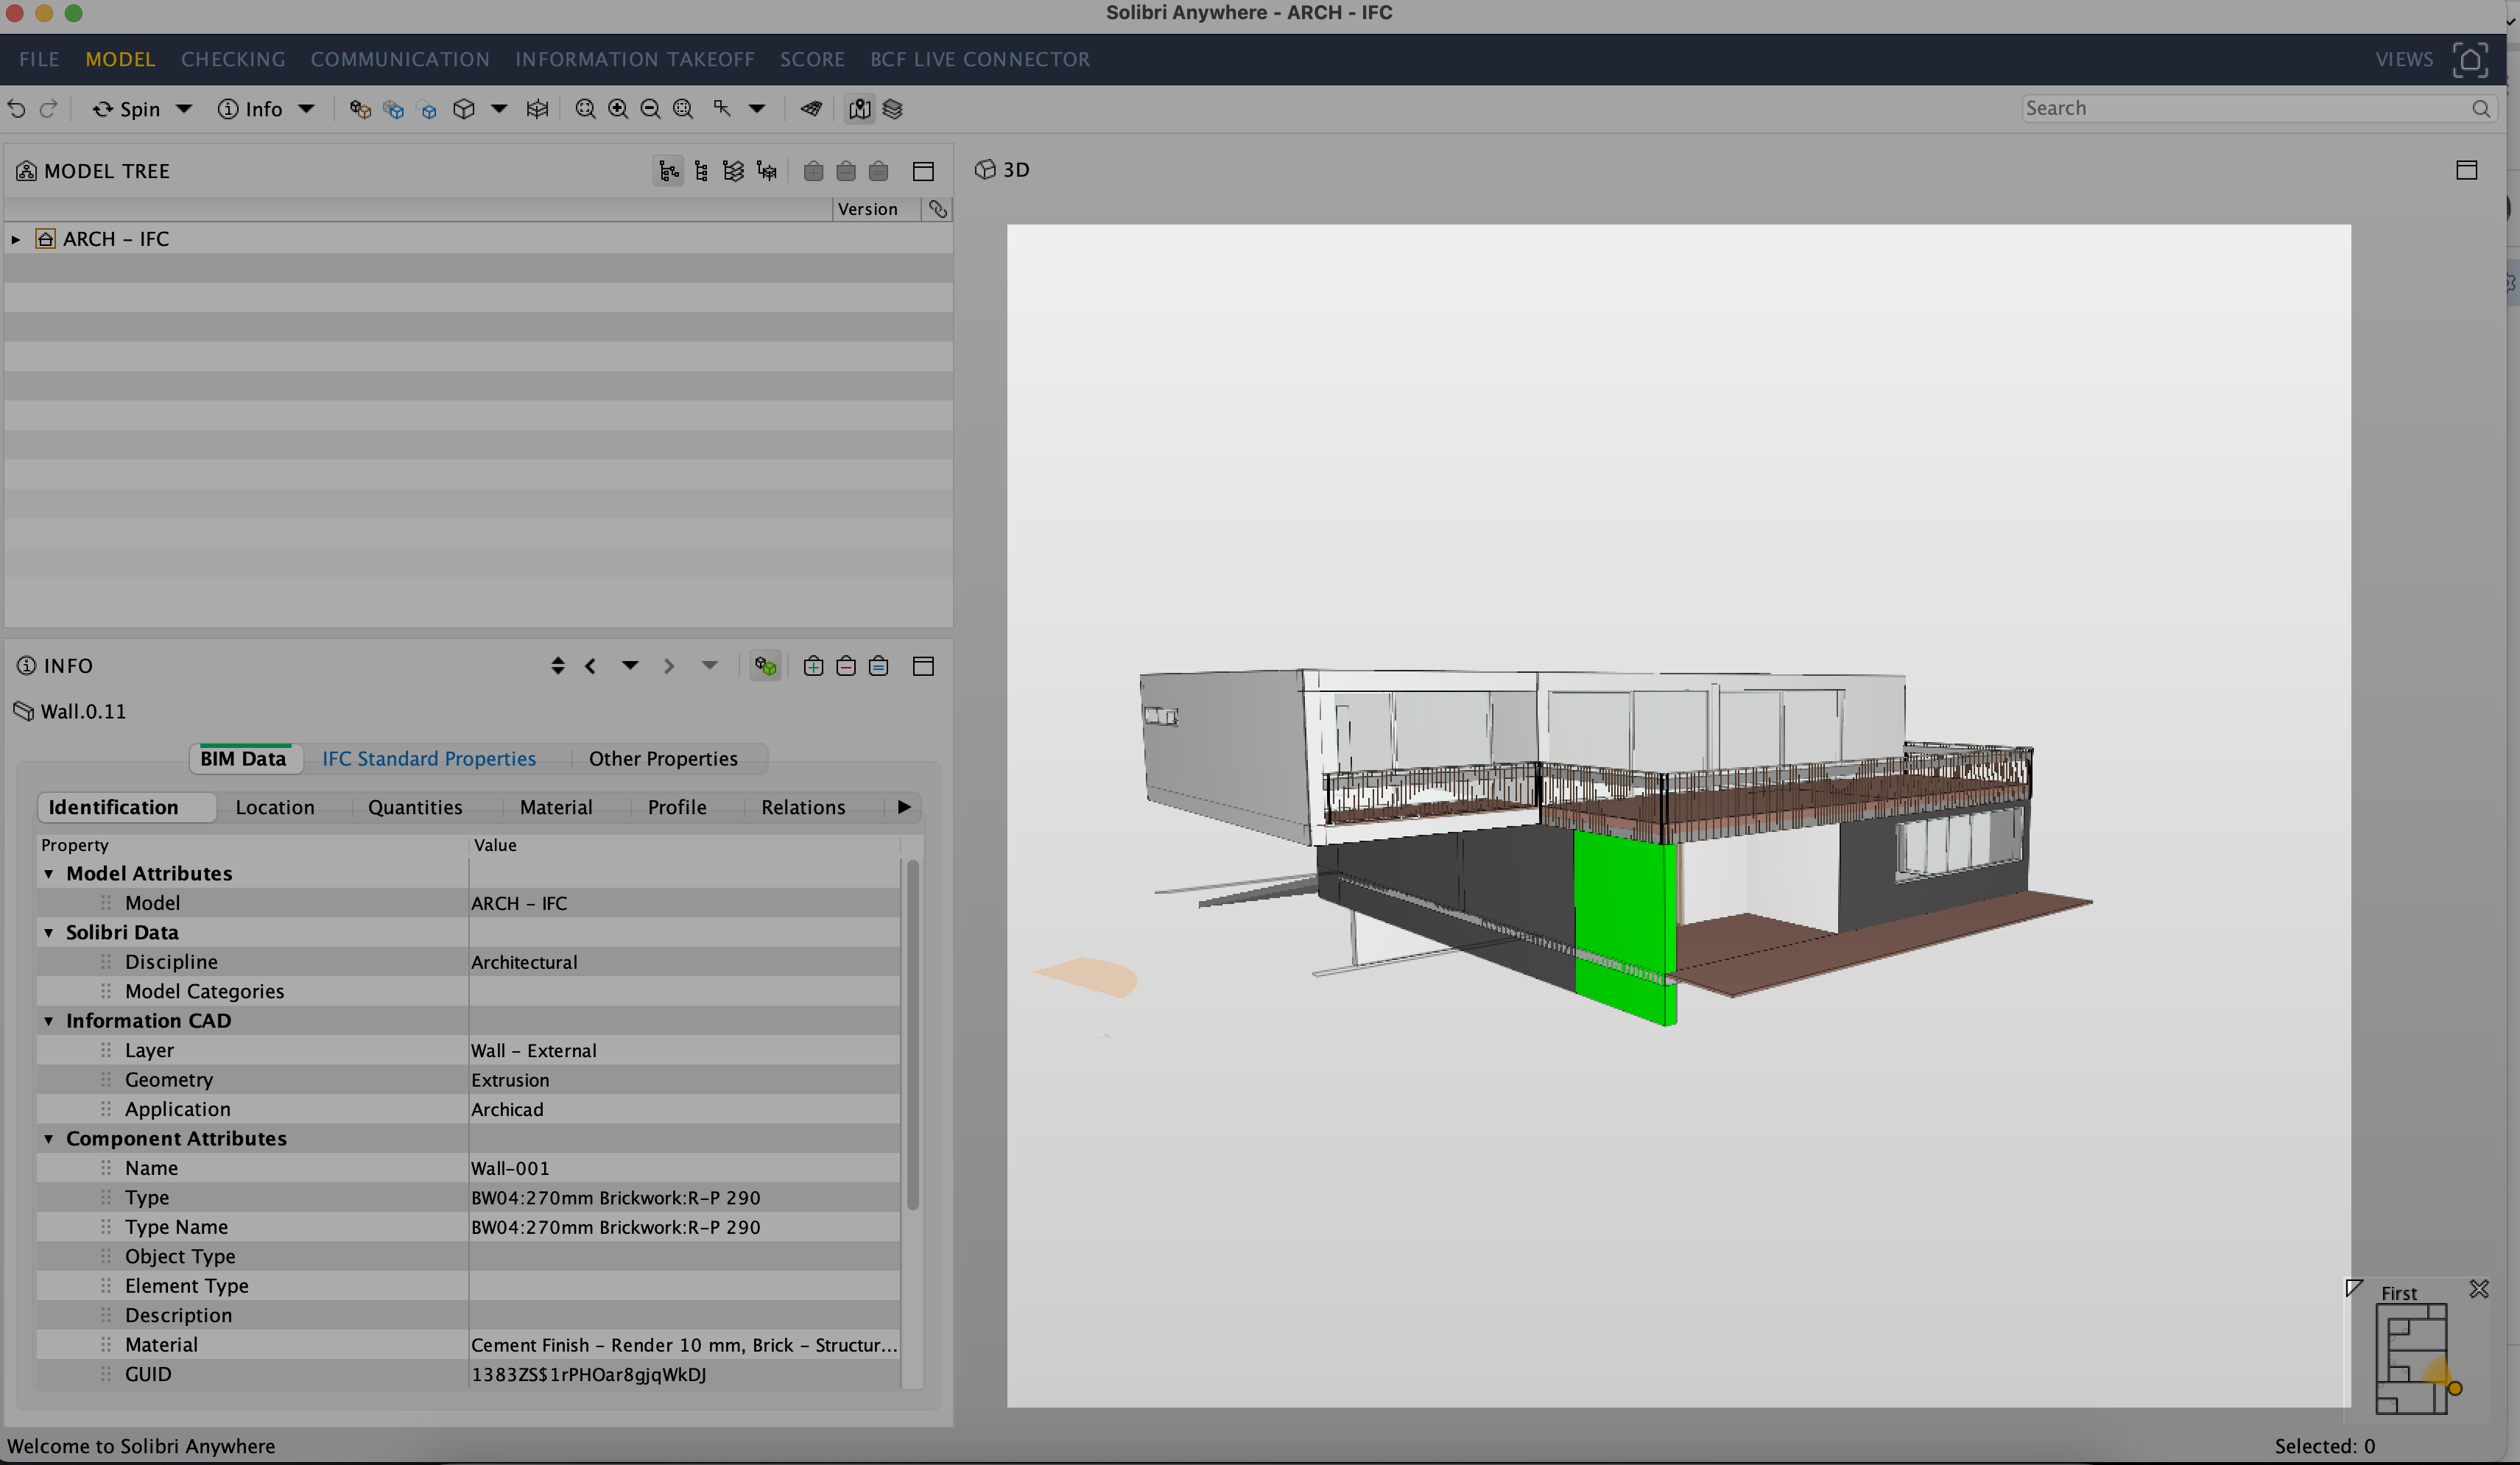Click the green show-component icon in Info panel
2520x1465 pixels.
coord(765,665)
